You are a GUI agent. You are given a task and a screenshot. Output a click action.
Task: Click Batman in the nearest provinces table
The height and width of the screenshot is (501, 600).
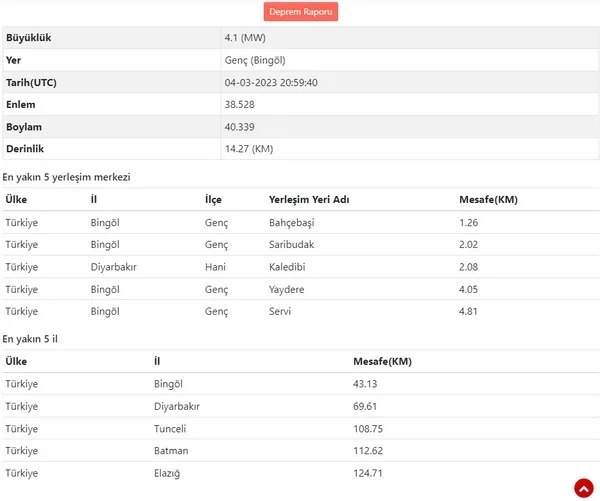172,450
